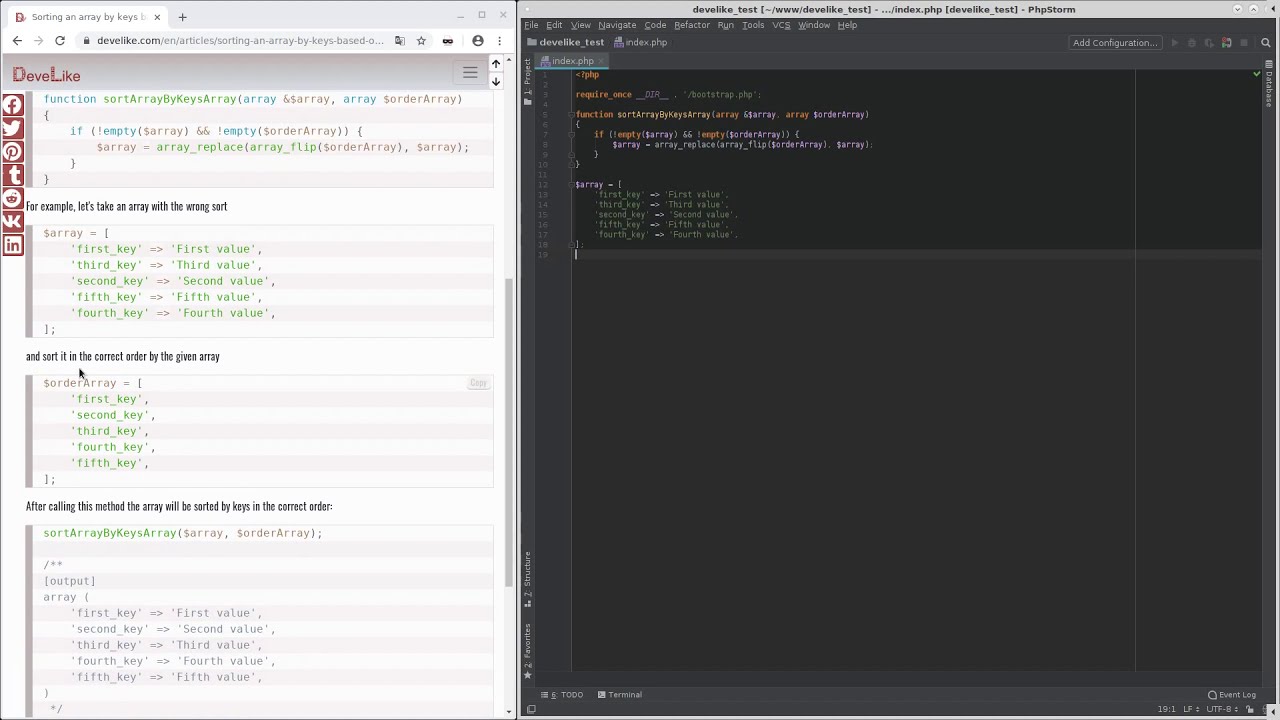Click the browser page vertical scrollbar

(x=509, y=432)
